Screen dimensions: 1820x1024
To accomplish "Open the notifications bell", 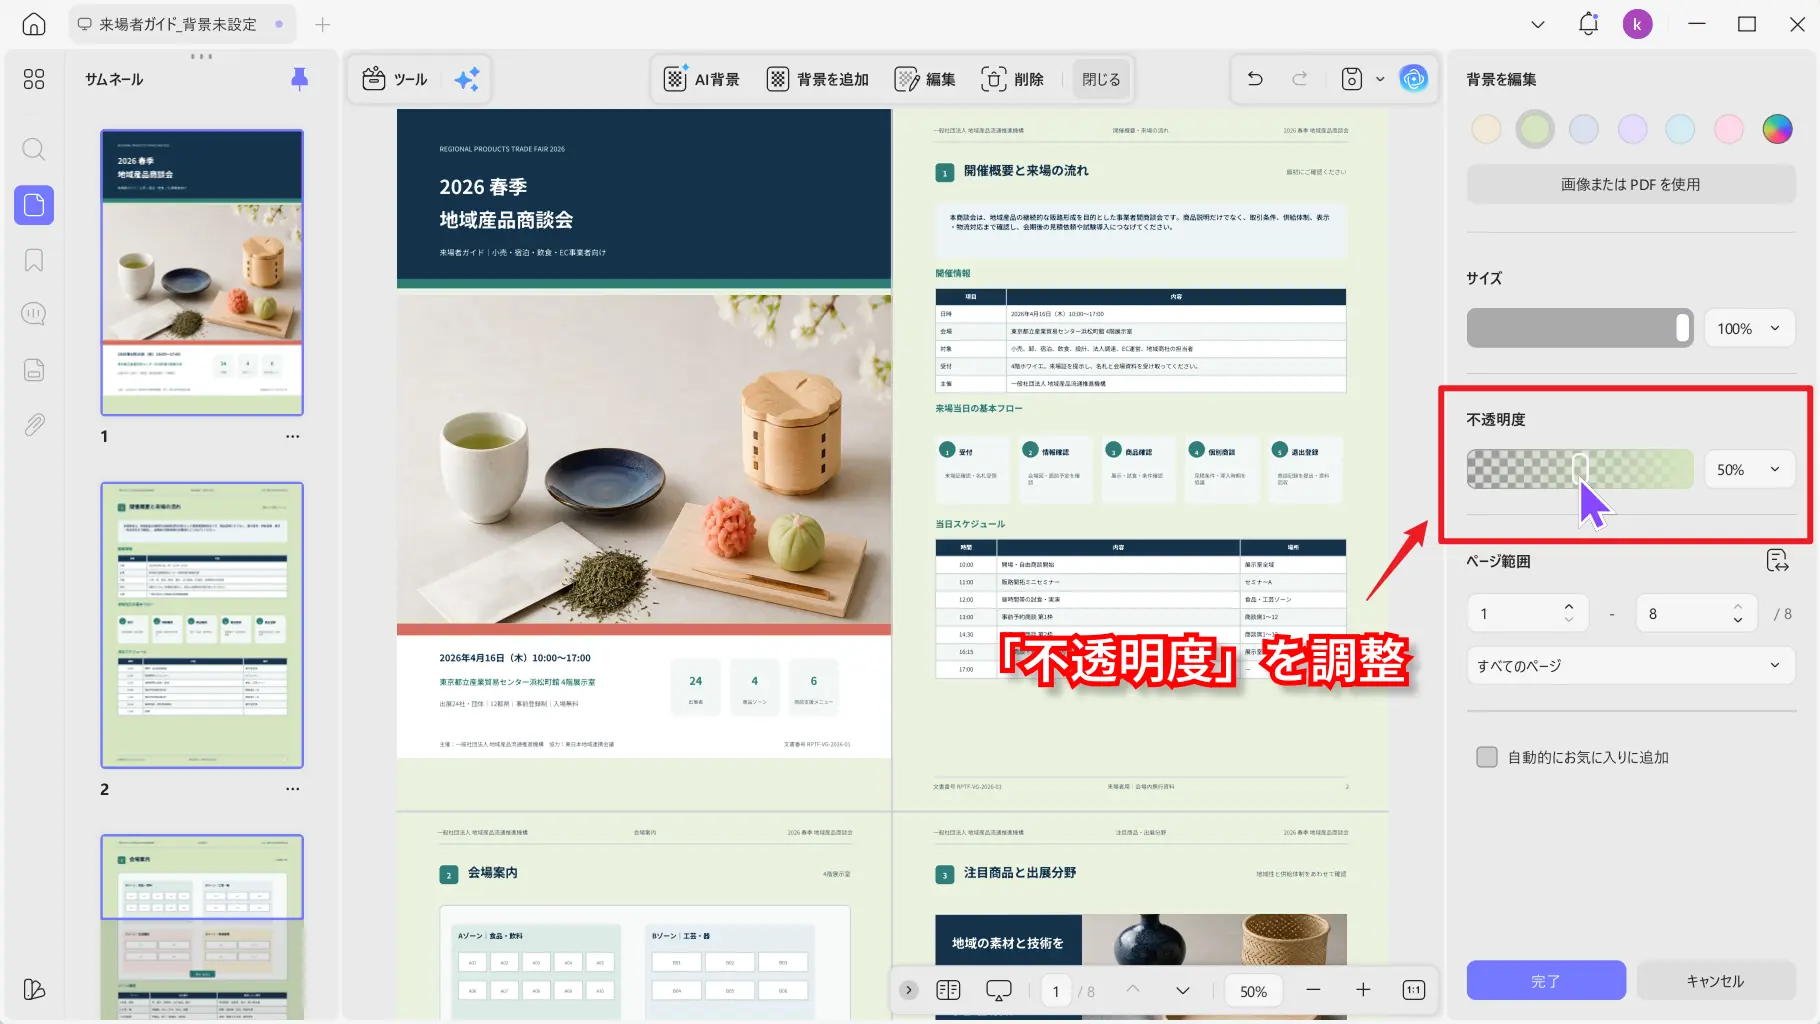I will point(1588,24).
